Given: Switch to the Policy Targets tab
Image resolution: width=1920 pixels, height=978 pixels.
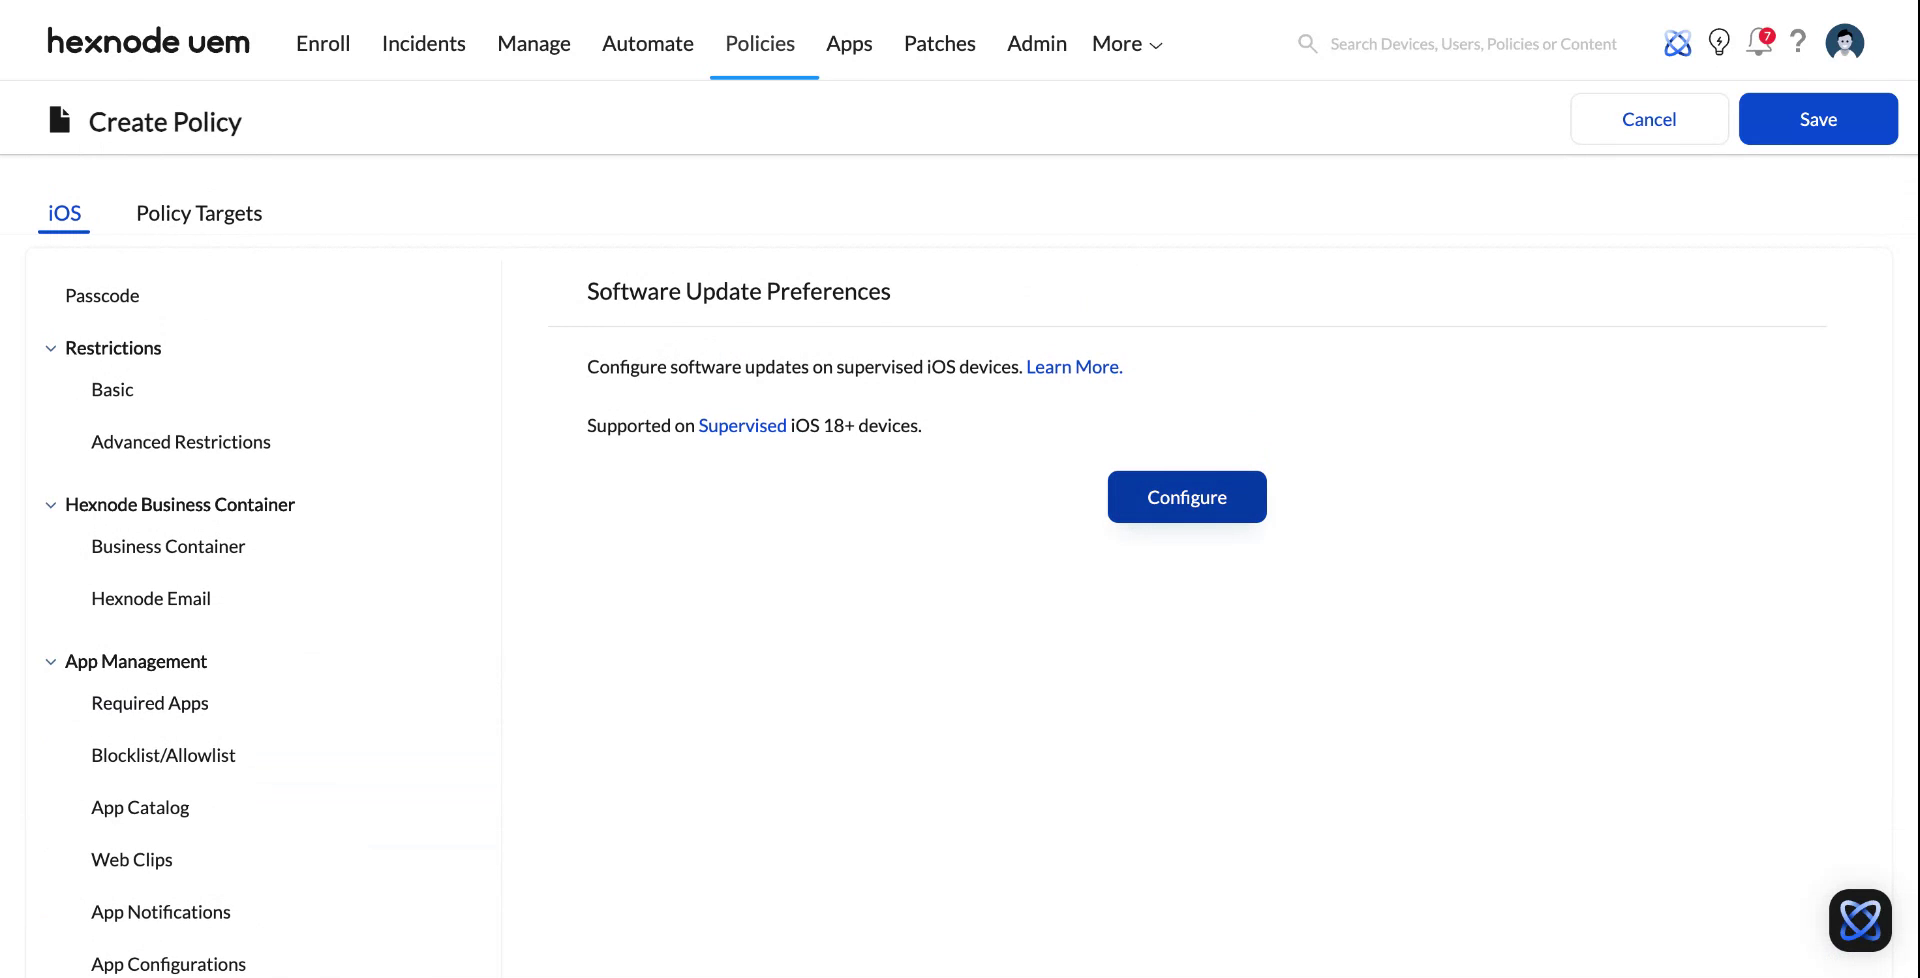Looking at the screenshot, I should 198,212.
